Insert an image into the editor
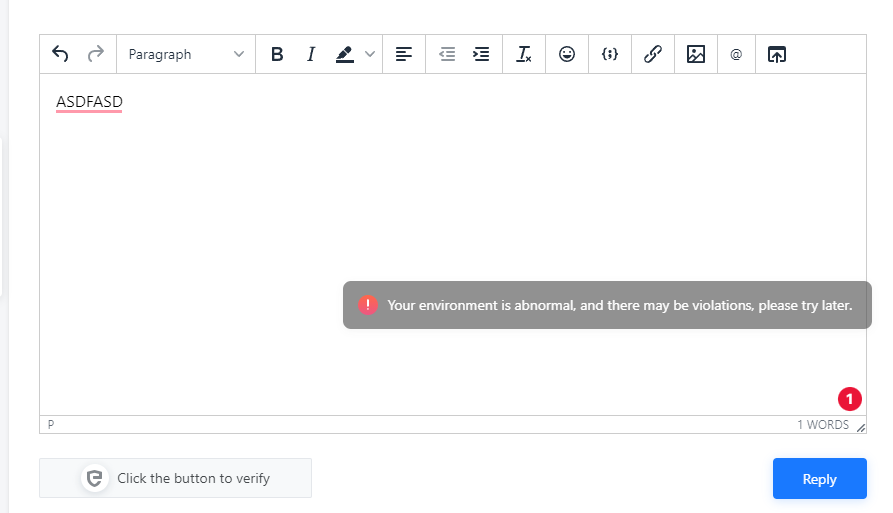This screenshot has width=893, height=513. point(696,55)
